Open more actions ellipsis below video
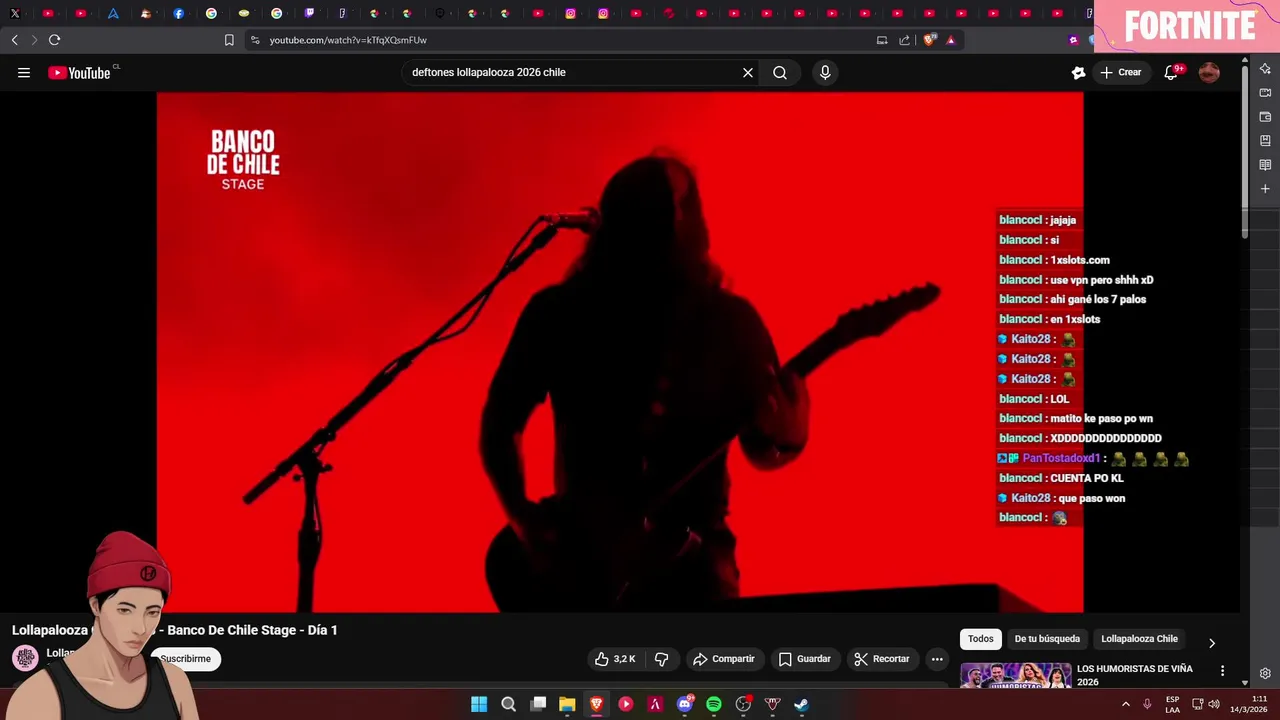 point(937,659)
